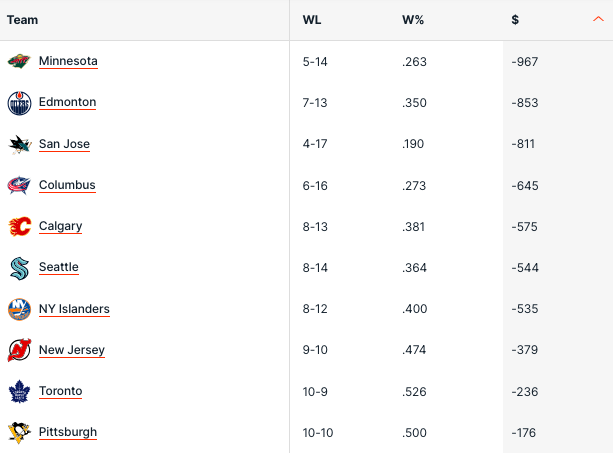The height and width of the screenshot is (453, 613).
Task: Click the Seattle Kraken logo icon
Action: coord(19,267)
